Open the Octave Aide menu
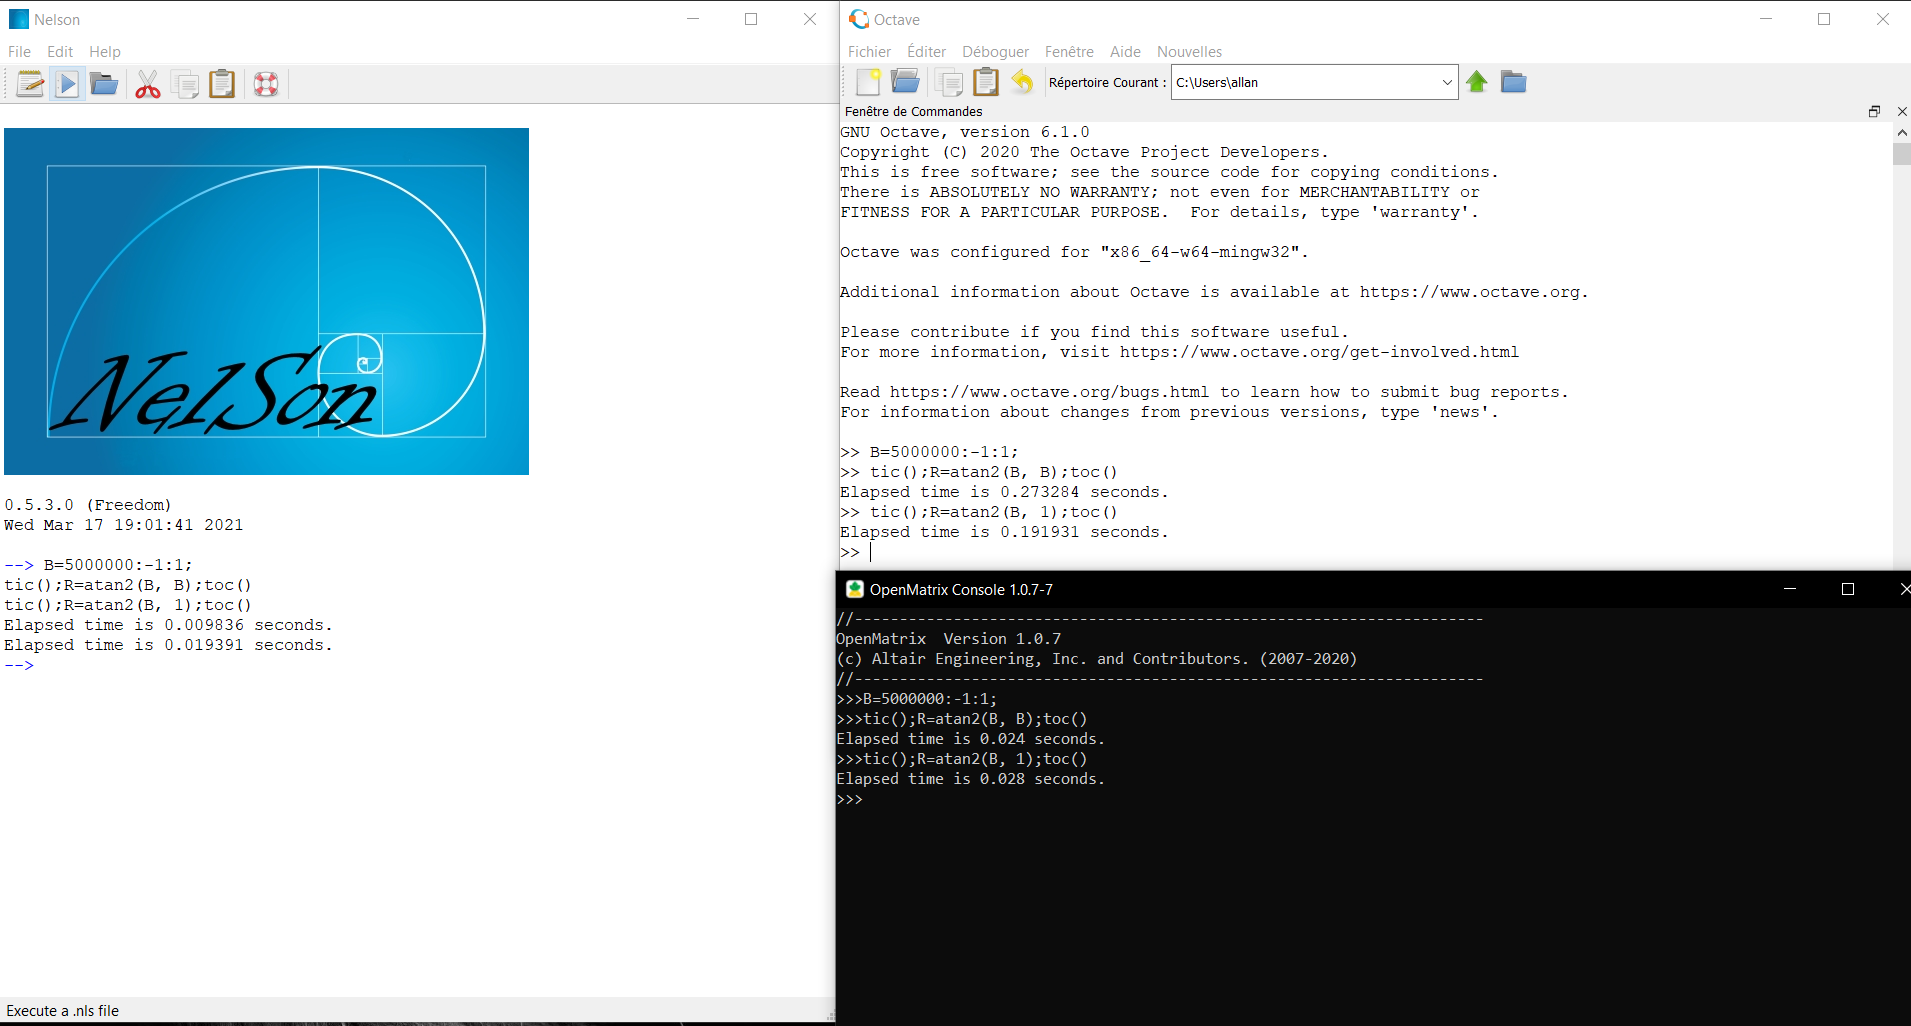Image resolution: width=1911 pixels, height=1026 pixels. (x=1125, y=52)
